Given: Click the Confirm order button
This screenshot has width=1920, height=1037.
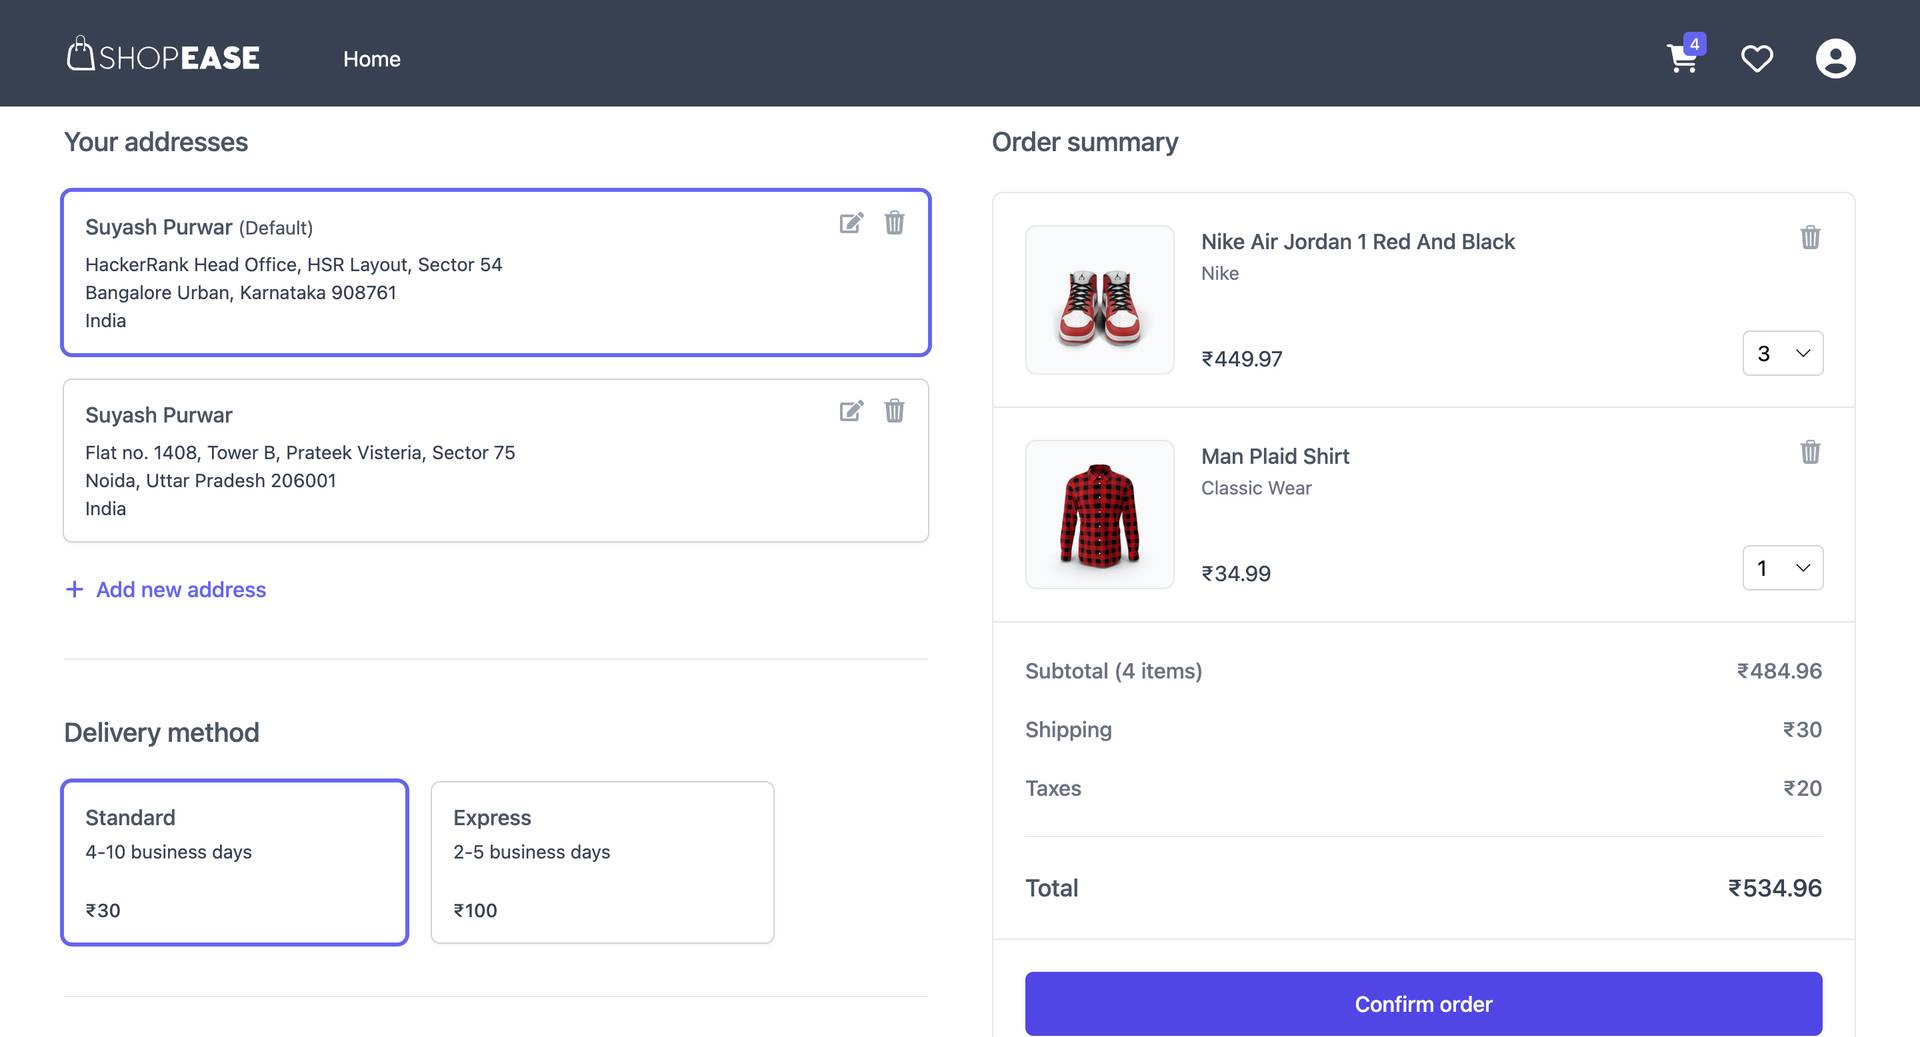Looking at the screenshot, I should 1423,1004.
